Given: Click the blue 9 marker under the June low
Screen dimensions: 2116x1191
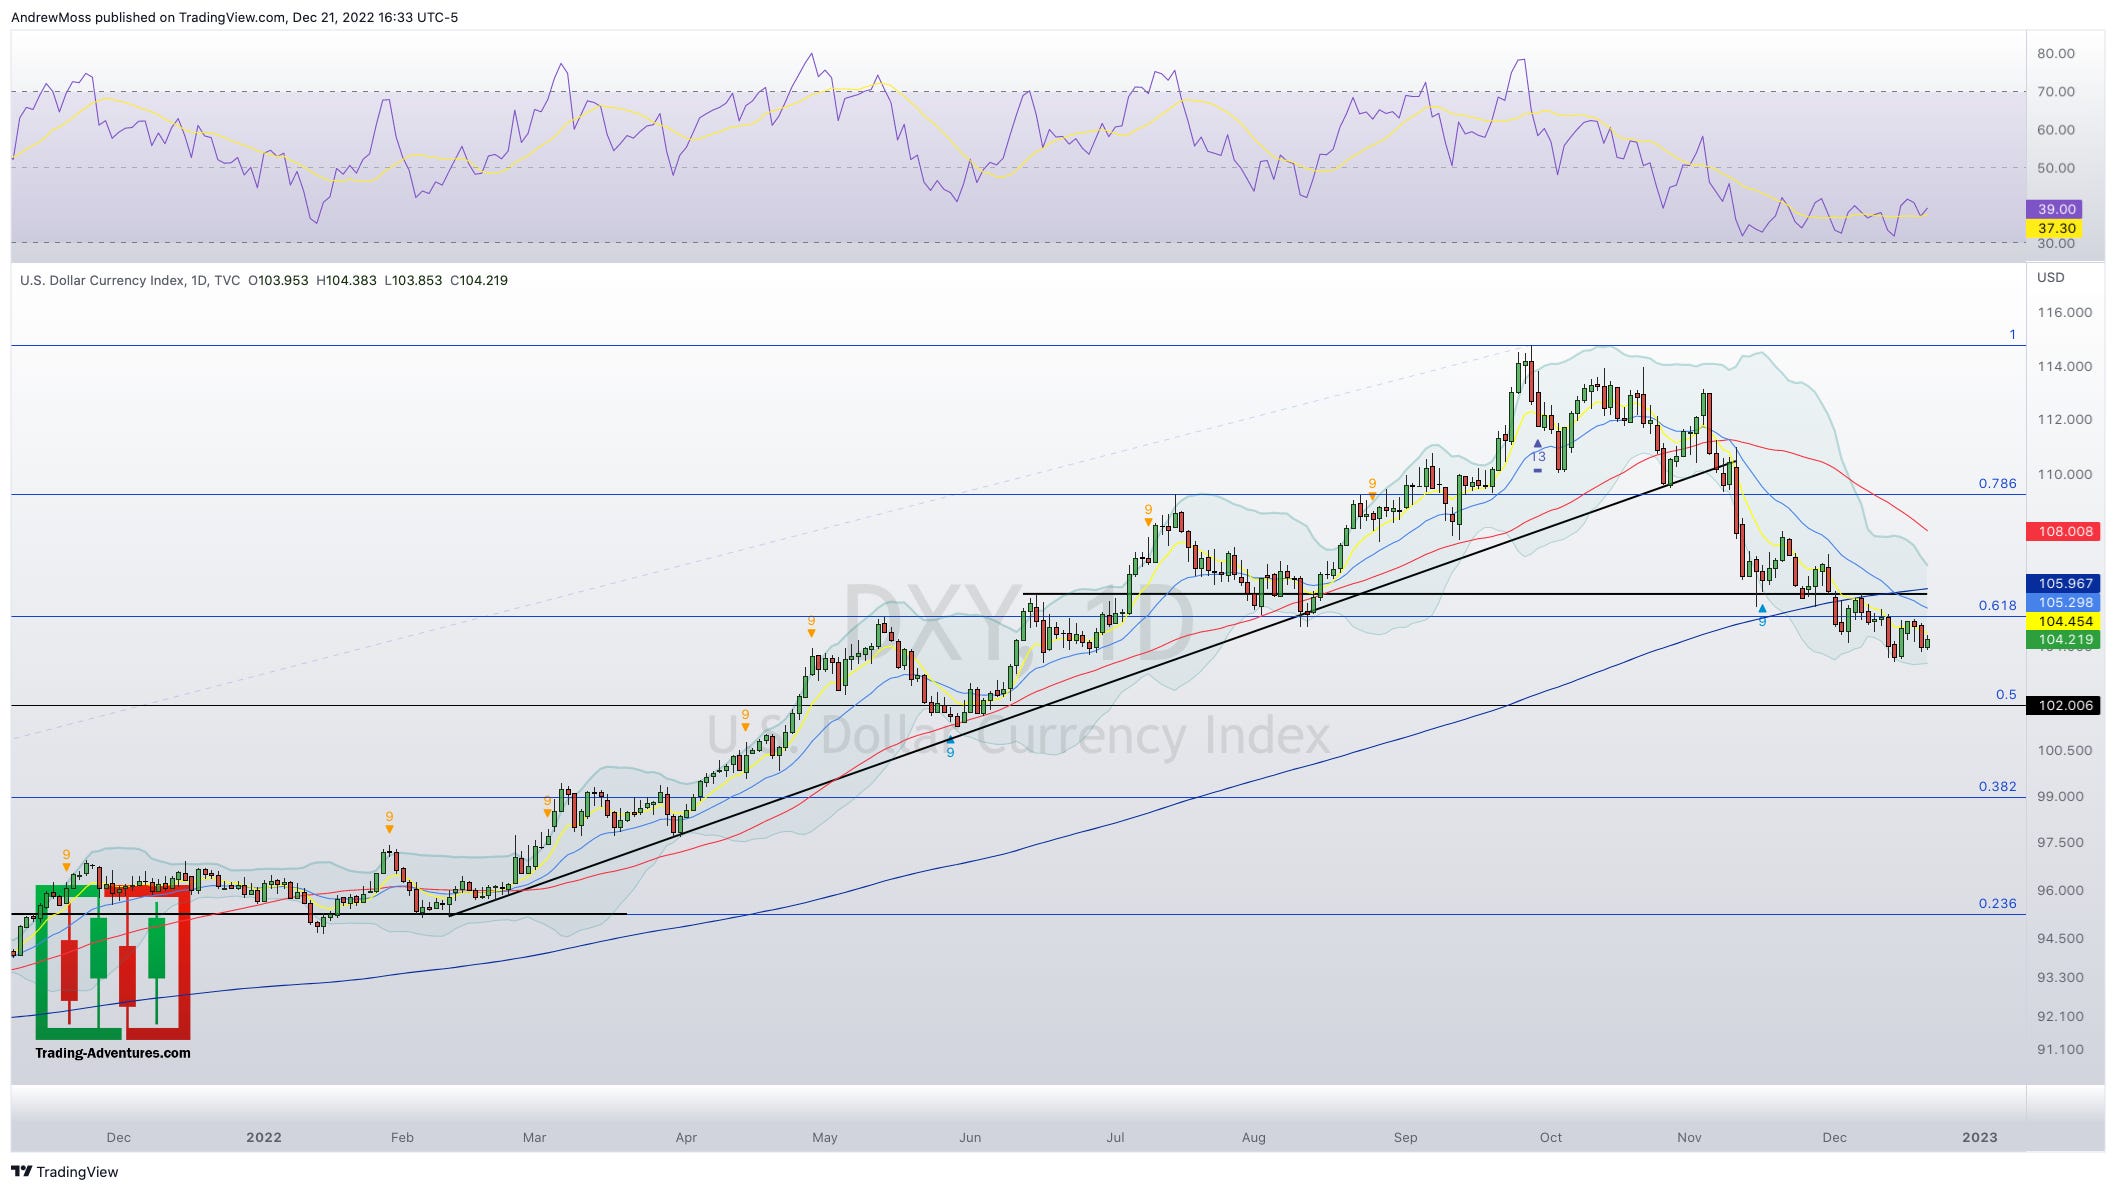Looking at the screenshot, I should 950,751.
